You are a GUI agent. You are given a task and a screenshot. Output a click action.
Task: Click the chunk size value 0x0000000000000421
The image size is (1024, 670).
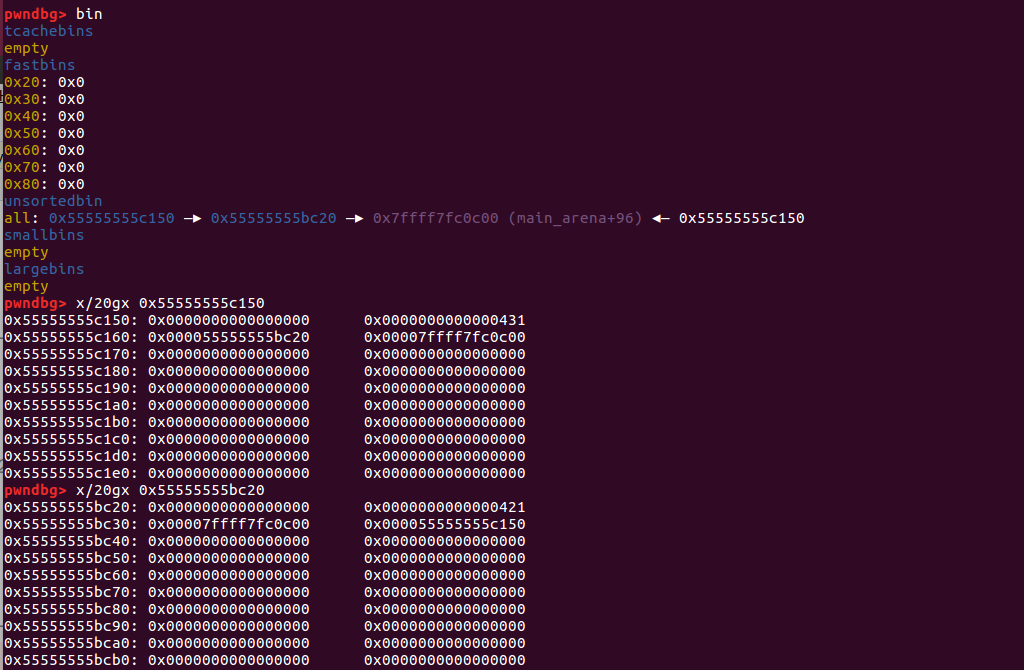(x=444, y=507)
